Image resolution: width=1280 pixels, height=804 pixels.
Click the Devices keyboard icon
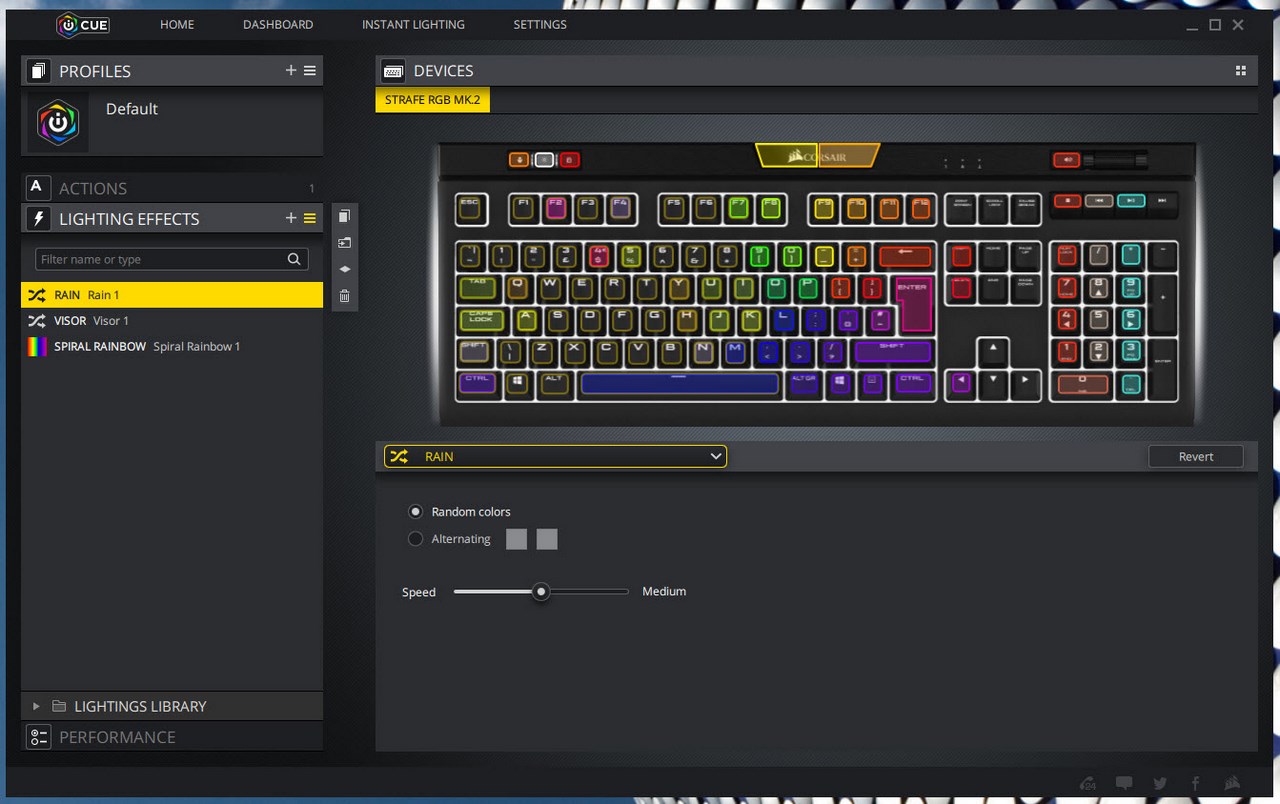point(393,71)
